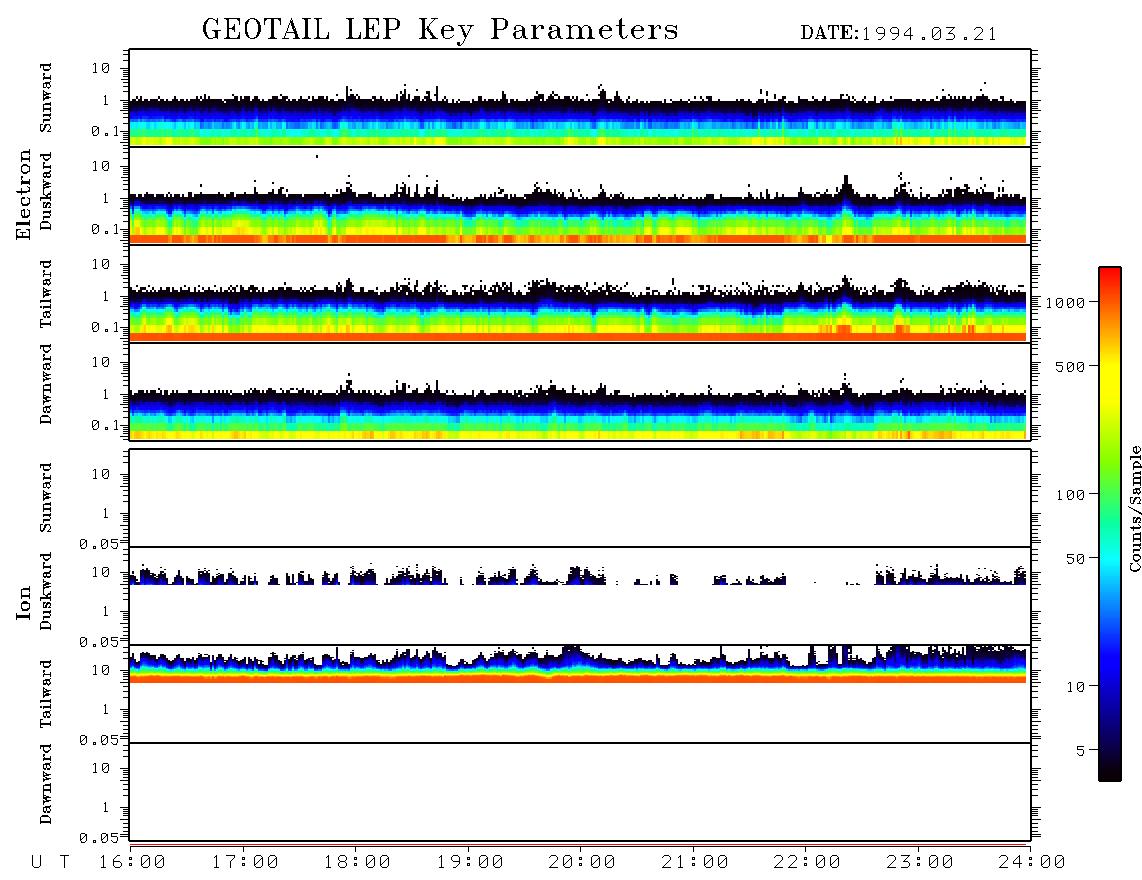Click the 10 tick of Electron Duskward axis

101,166
